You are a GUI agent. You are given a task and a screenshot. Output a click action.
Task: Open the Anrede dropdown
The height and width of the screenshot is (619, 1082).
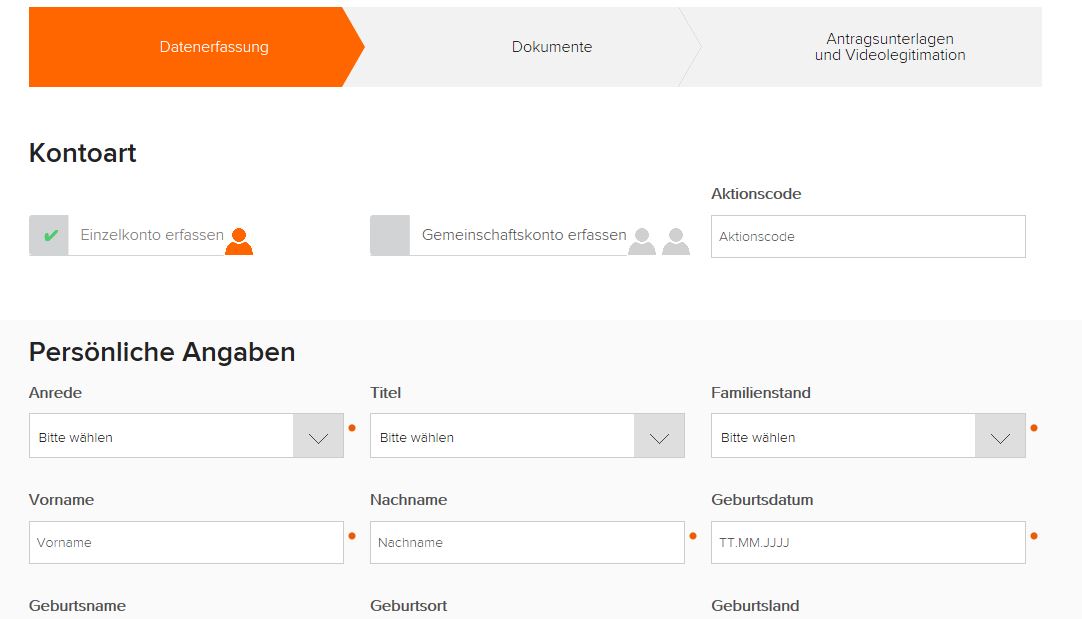(186, 435)
